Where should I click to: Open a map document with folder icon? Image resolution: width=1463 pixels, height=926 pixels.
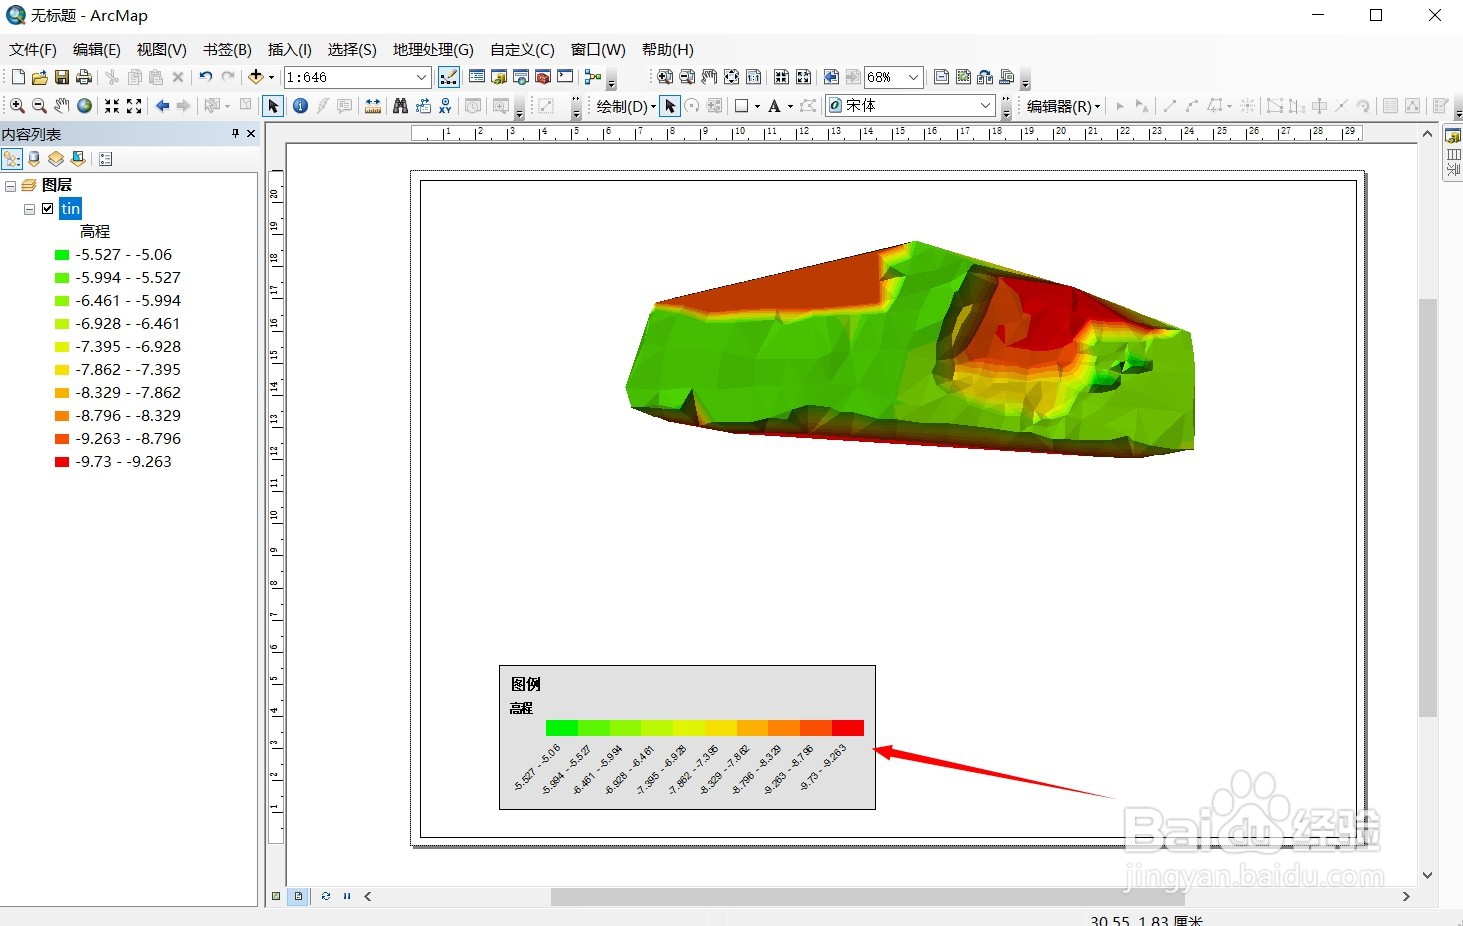39,77
